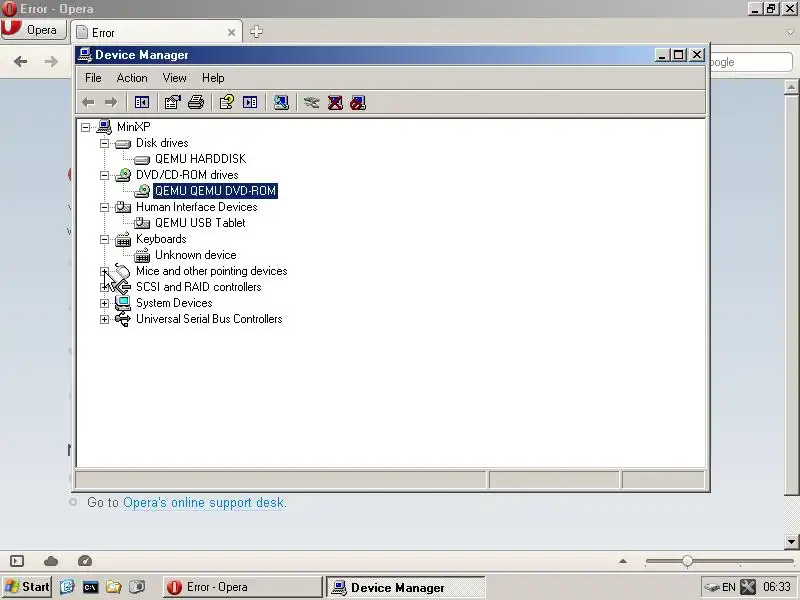800x600 pixels.
Task: Collapse the MiniXP root node
Action: click(86, 127)
